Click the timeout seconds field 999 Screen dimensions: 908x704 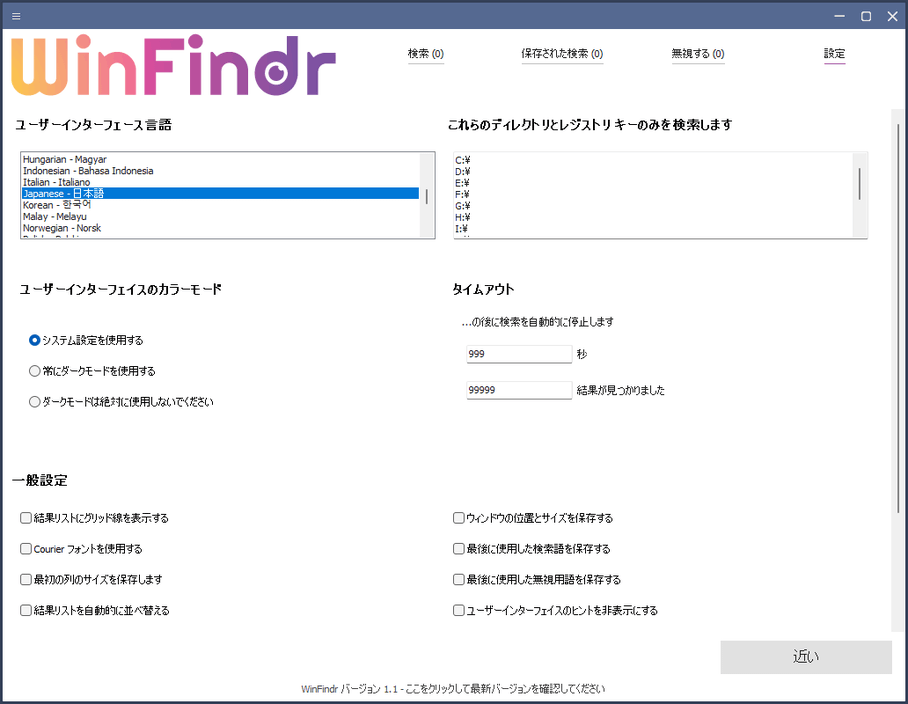519,354
